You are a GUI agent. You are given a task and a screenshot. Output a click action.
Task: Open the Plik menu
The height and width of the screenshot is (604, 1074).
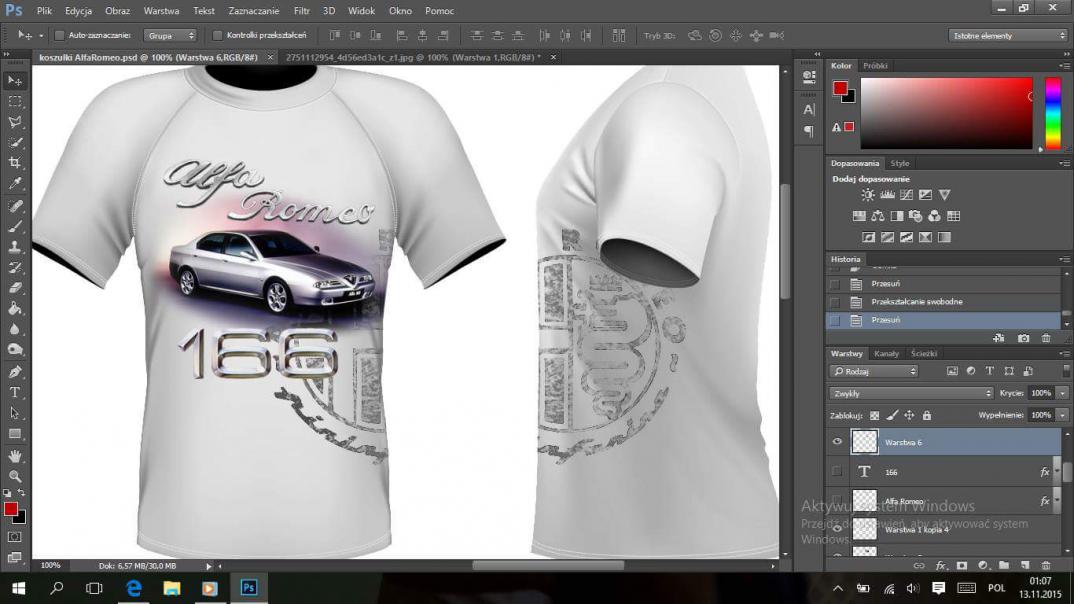[x=45, y=11]
